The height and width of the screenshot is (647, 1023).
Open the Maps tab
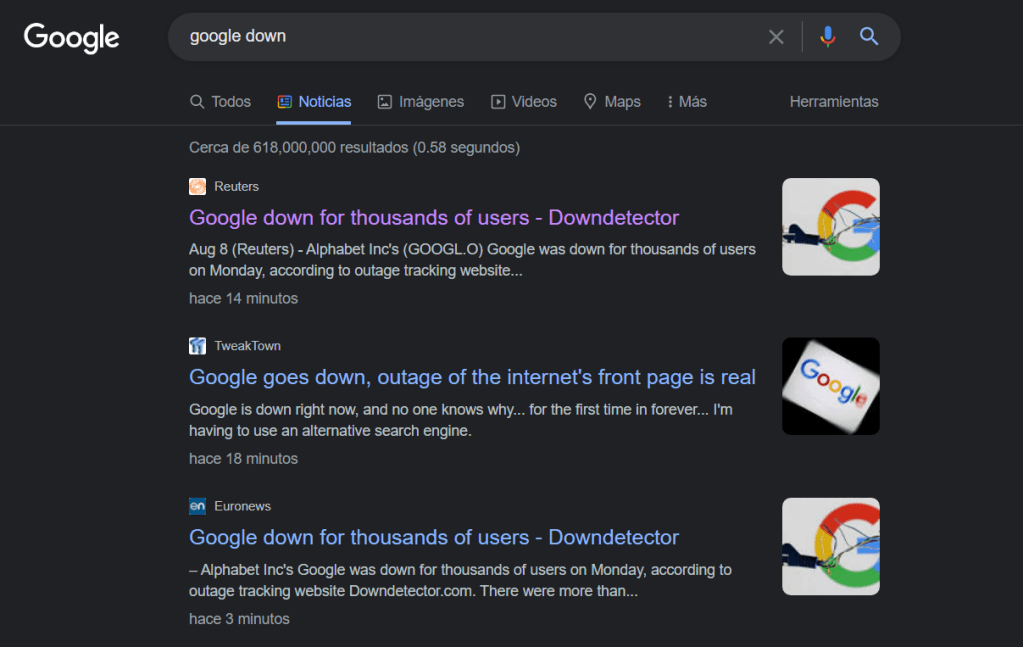(x=612, y=102)
